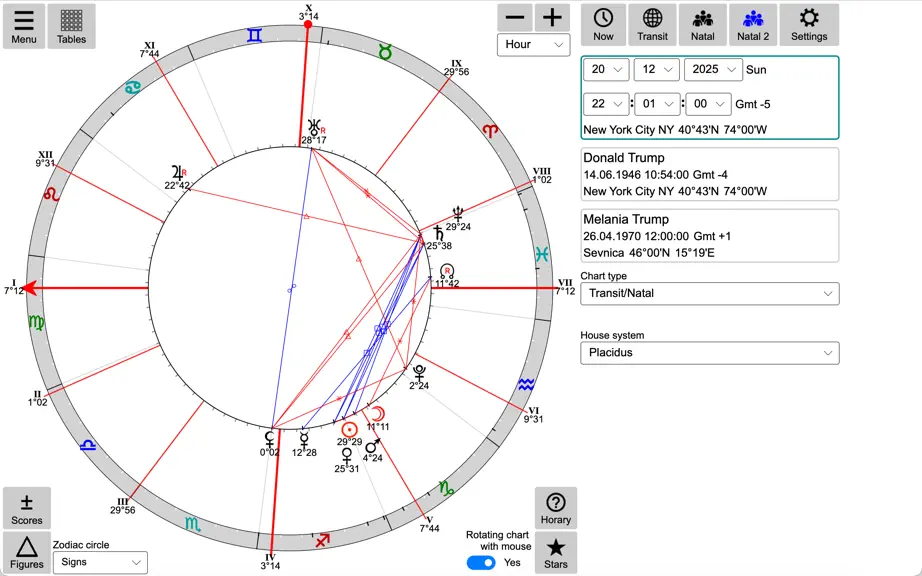Click the New York City location text in transit panel
The height and width of the screenshot is (576, 922).
pyautogui.click(x=675, y=130)
